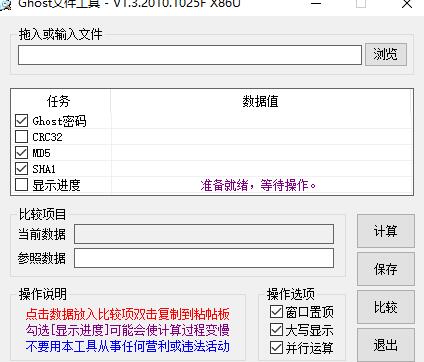Uncheck the MD5 task checkbox
This screenshot has height=362, width=424.
click(x=21, y=153)
